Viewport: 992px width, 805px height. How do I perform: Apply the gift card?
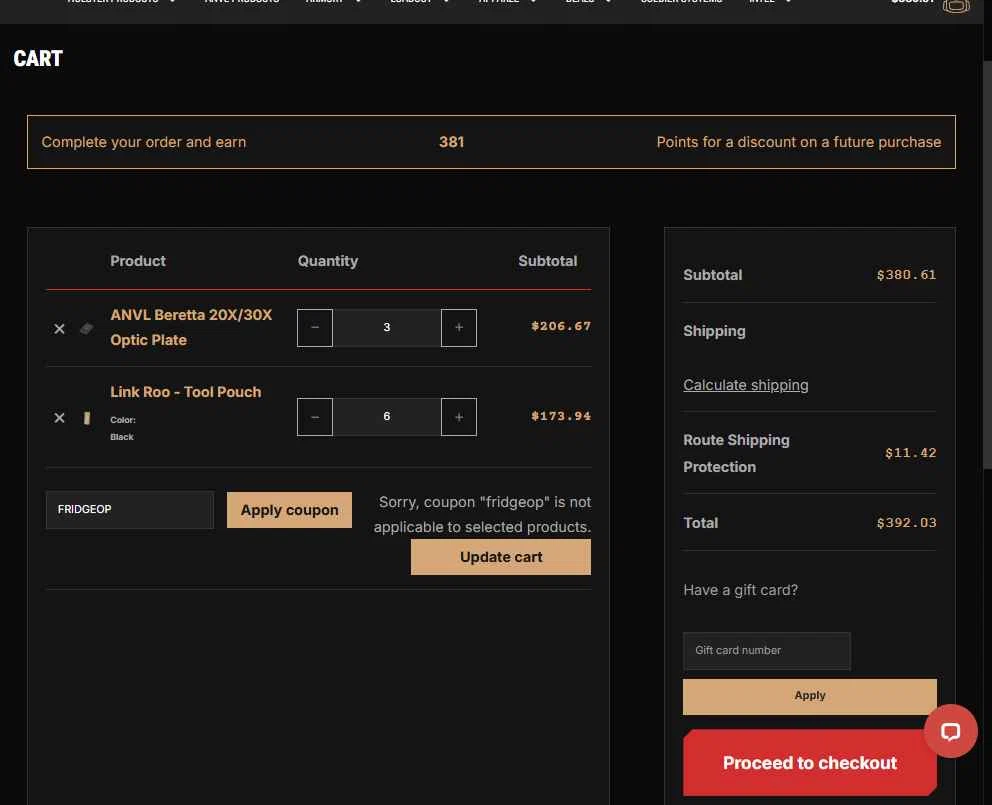click(x=810, y=696)
